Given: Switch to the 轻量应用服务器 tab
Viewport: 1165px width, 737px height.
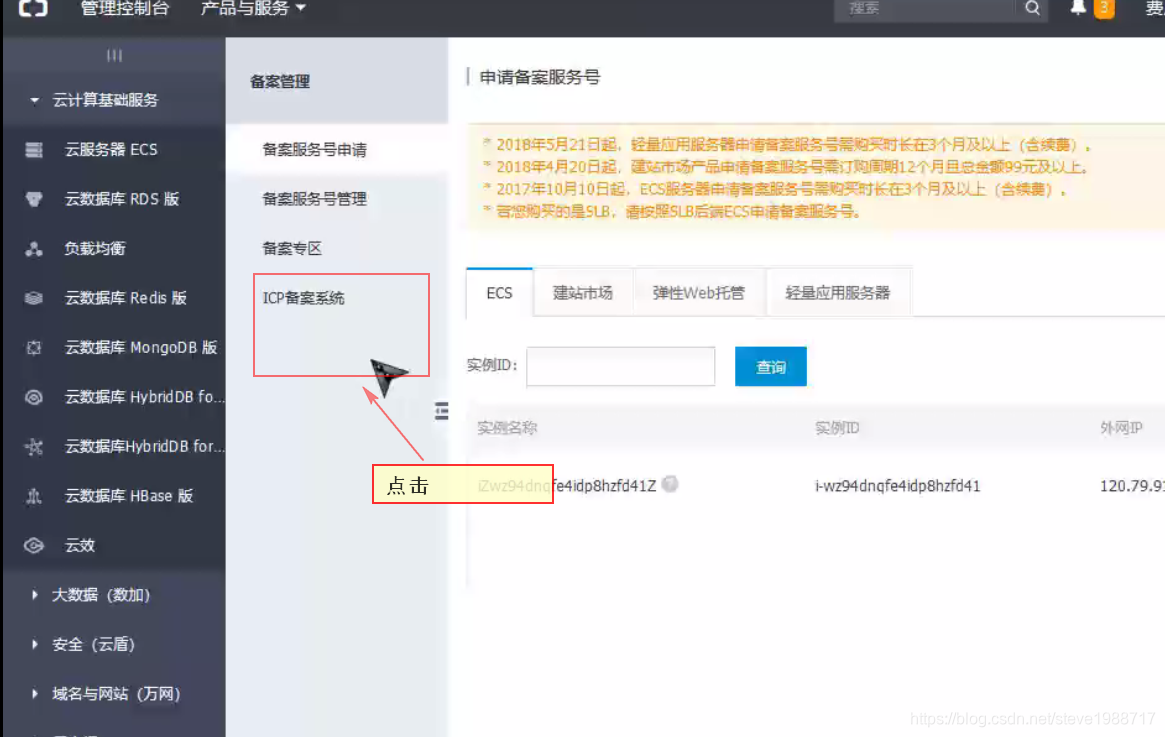Looking at the screenshot, I should click(837, 293).
